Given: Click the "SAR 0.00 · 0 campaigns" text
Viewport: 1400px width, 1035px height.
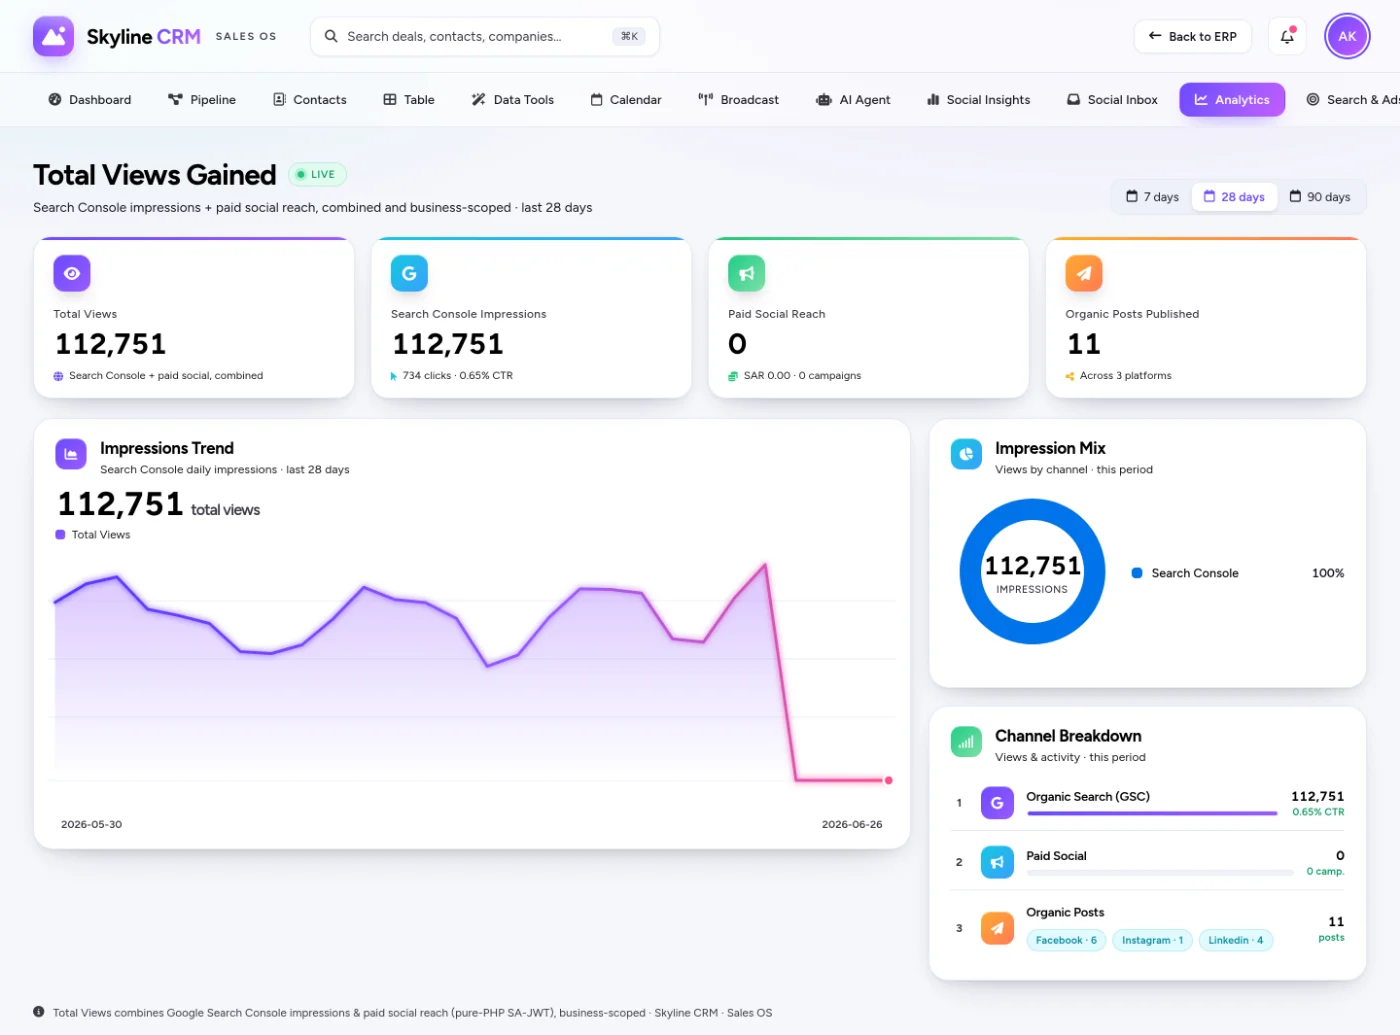Looking at the screenshot, I should 802,376.
